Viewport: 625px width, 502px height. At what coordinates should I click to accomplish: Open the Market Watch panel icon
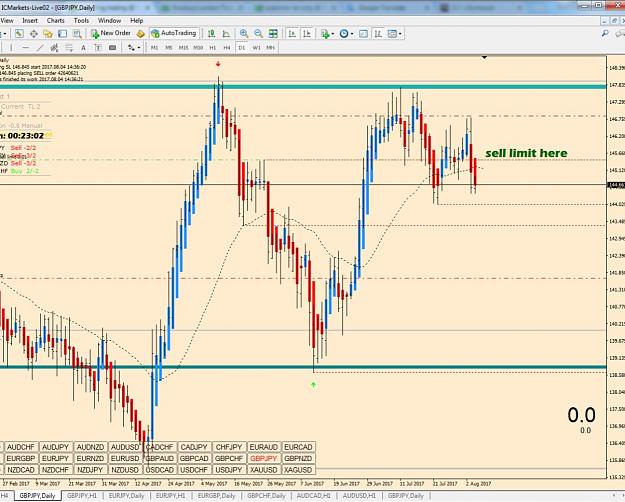[x=19, y=34]
